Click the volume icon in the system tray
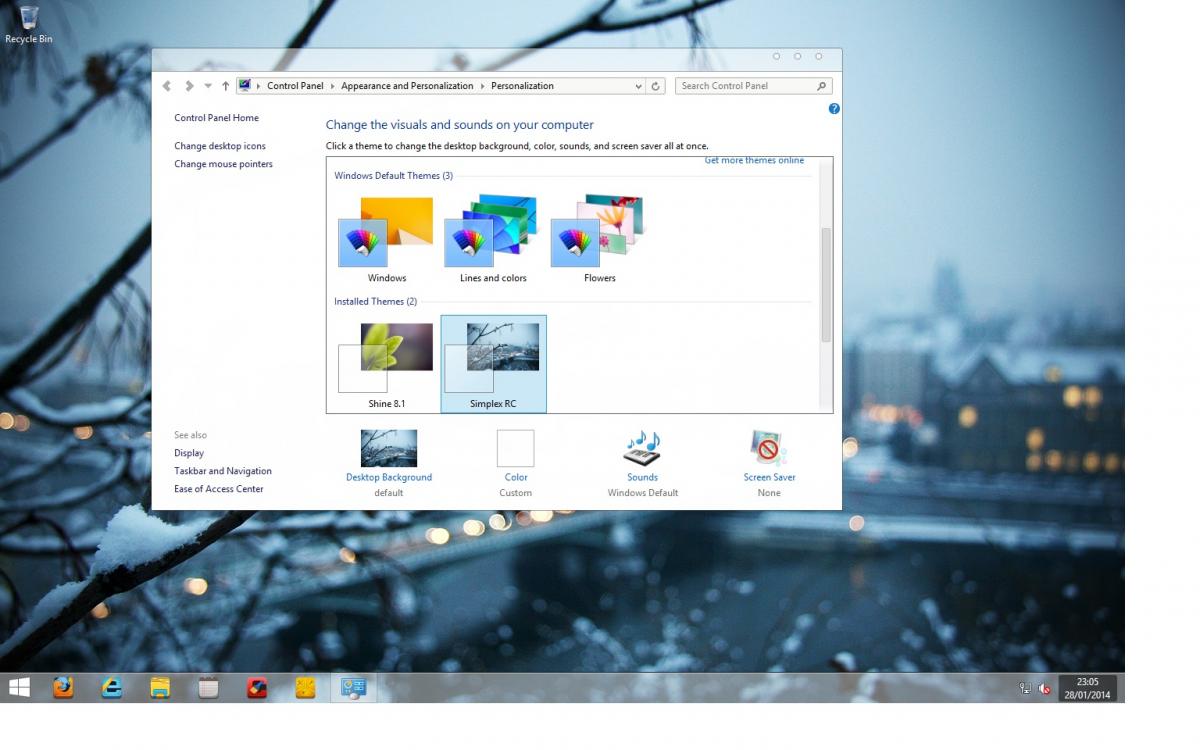The image size is (1200, 750). 1045,688
